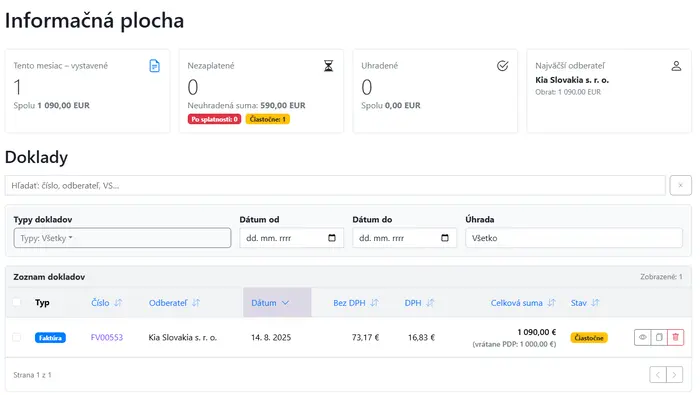Click the document icon in the Tento mesiac card
Screen dimensions: 700x395
click(154, 66)
